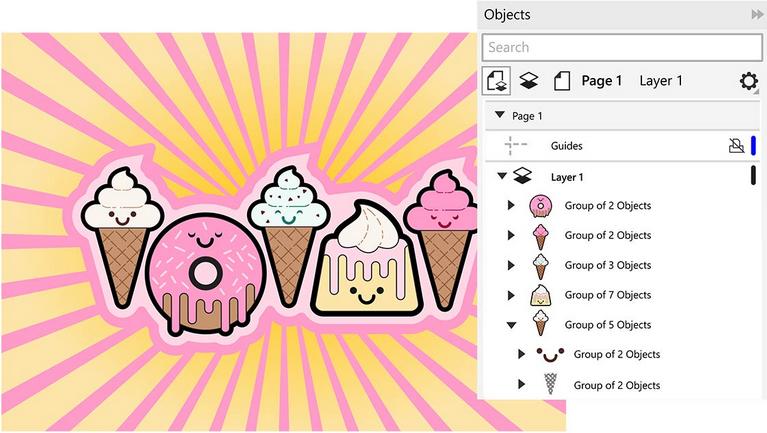The height and width of the screenshot is (433, 767).
Task: Expand the smiley face Group of 2 Objects
Action: [521, 354]
